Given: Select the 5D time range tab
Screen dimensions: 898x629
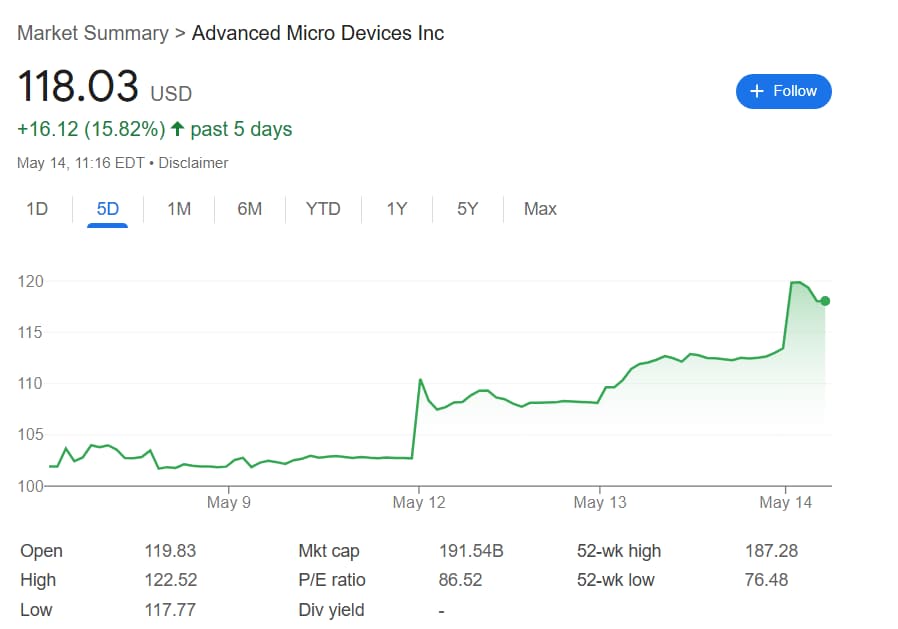Looking at the screenshot, I should (107, 209).
